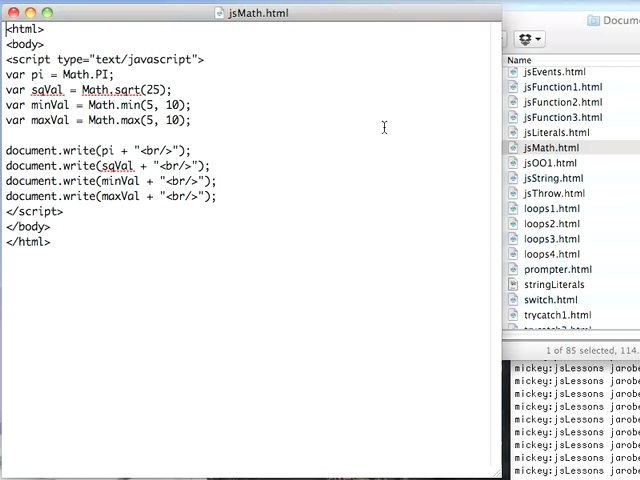Click the file icon next to jsFunction3.html

click(513, 118)
